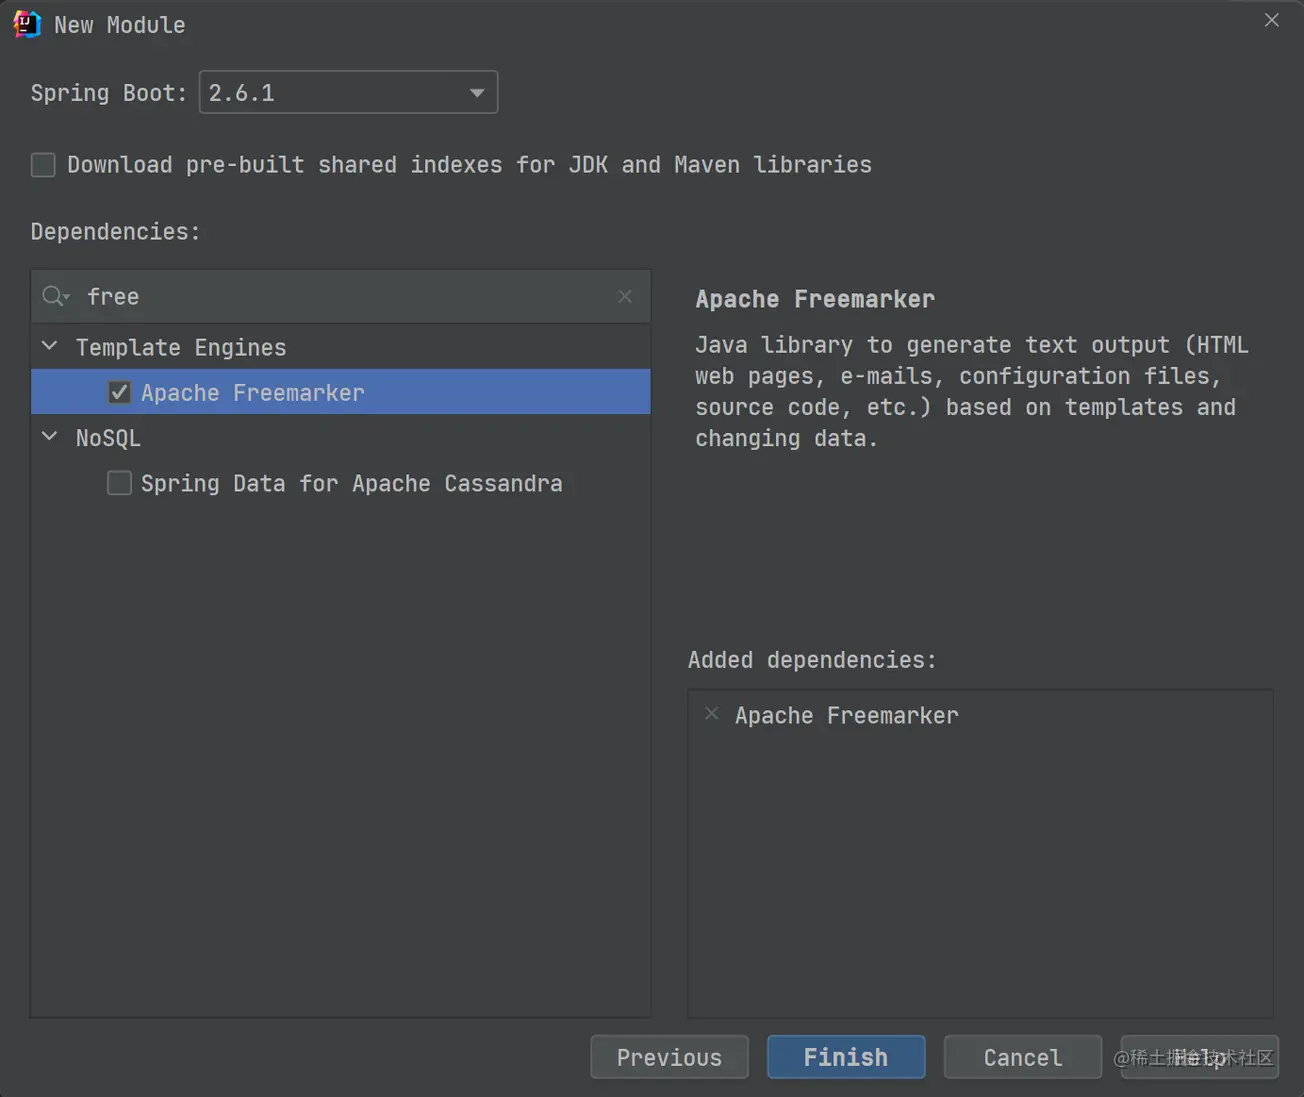This screenshot has width=1304, height=1097.
Task: Click the 'New Module' title text
Action: coord(119,25)
